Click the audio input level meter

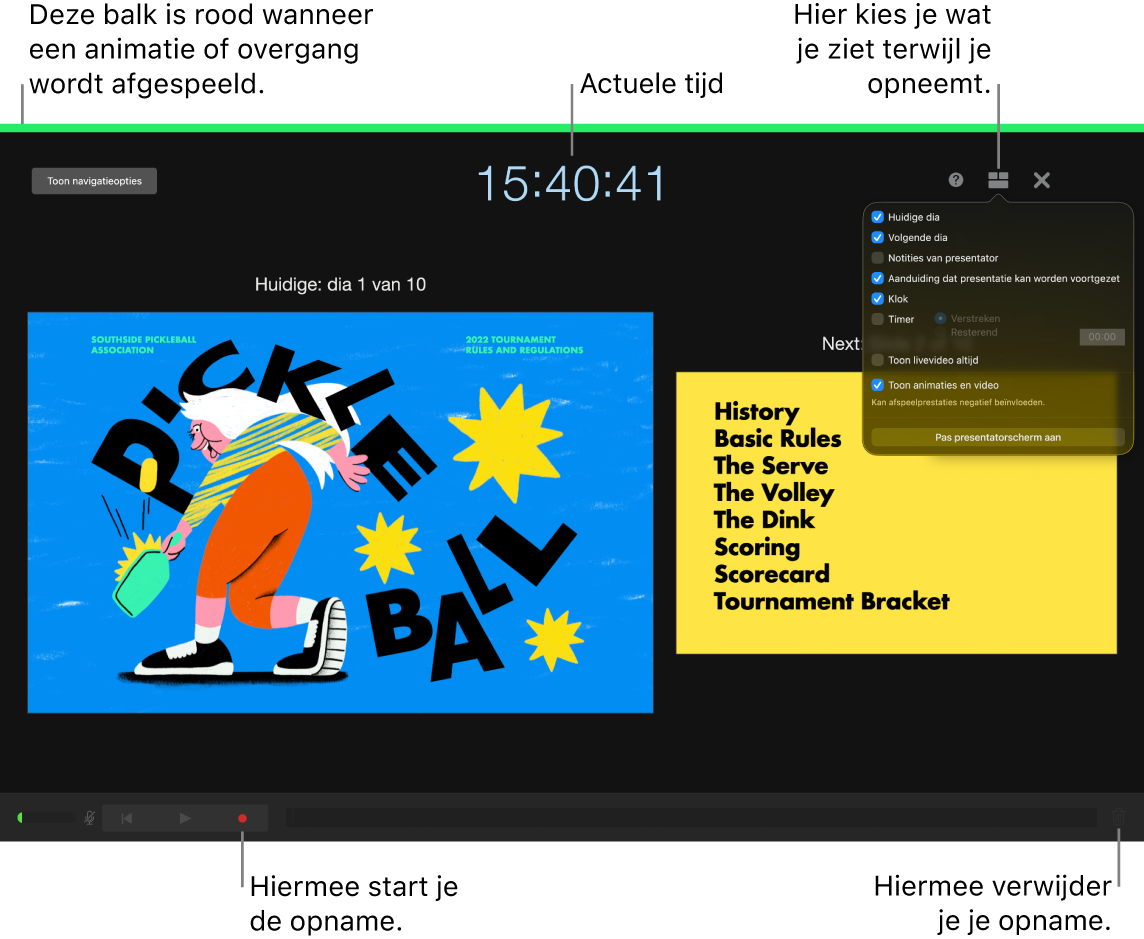(46, 818)
